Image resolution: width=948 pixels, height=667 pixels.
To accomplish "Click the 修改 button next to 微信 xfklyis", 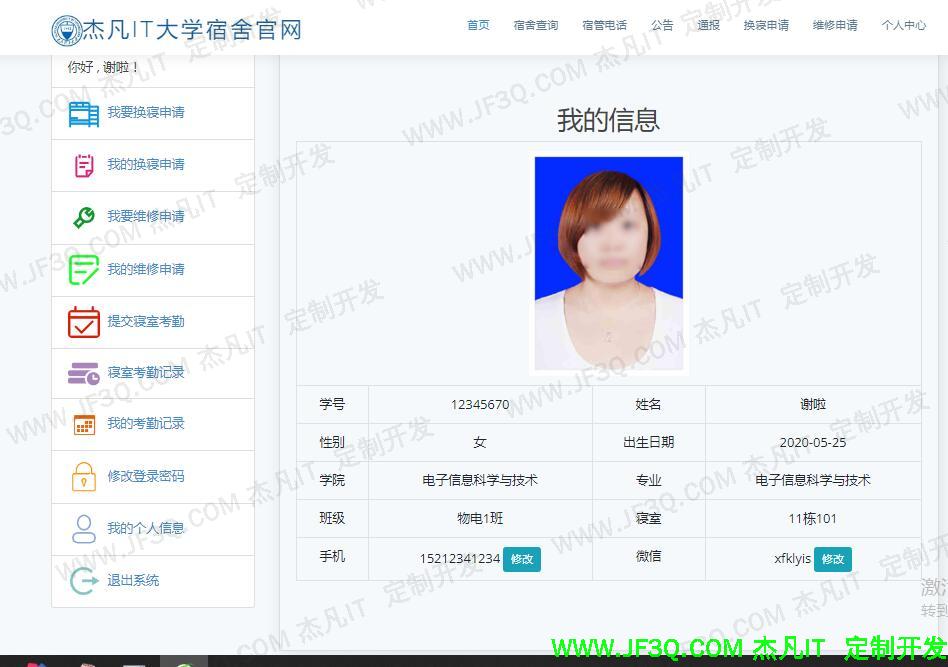I will click(x=833, y=560).
